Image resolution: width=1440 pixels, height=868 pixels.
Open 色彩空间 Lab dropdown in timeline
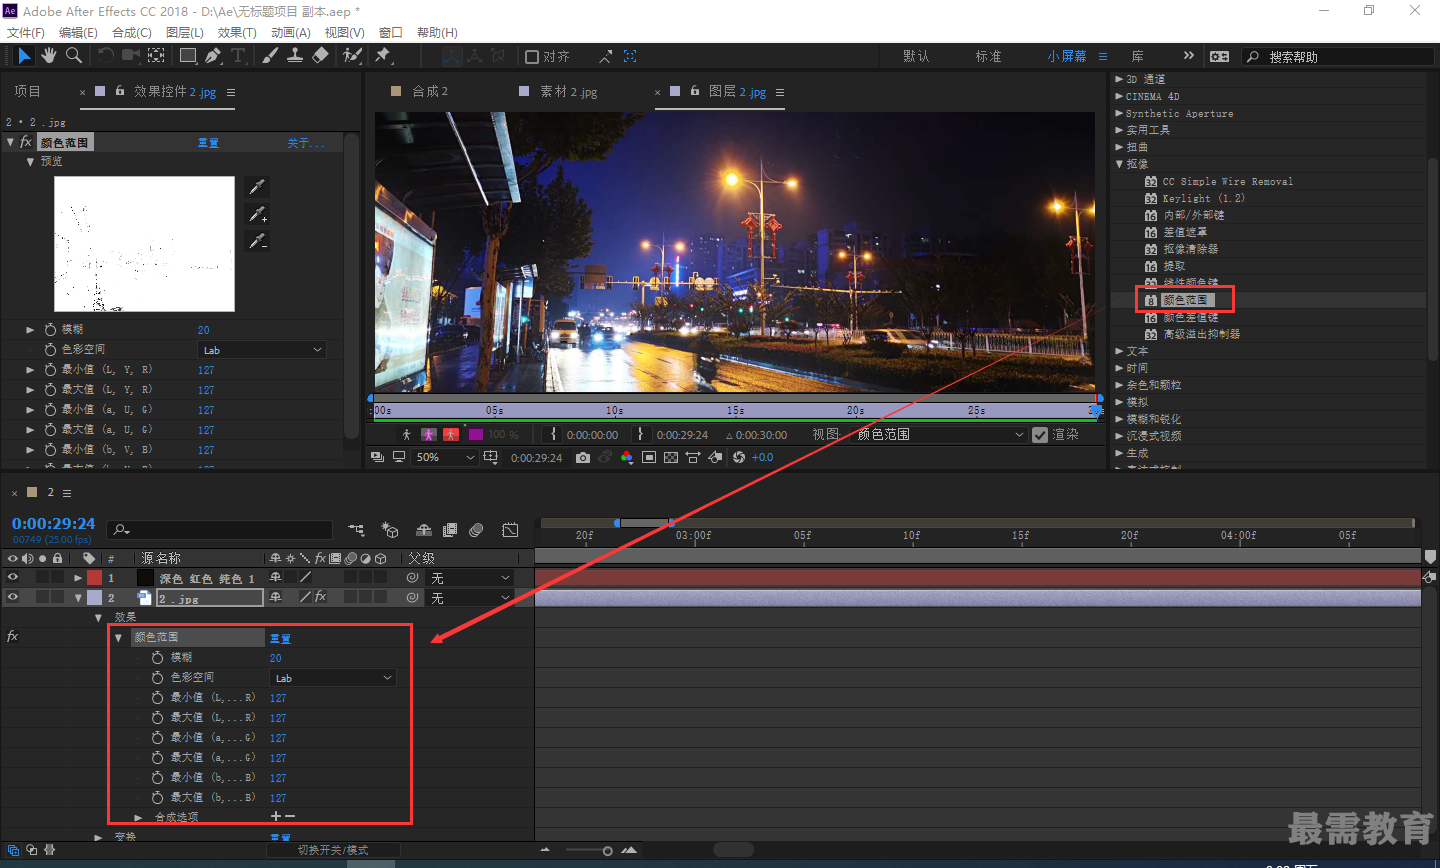pyautogui.click(x=333, y=678)
